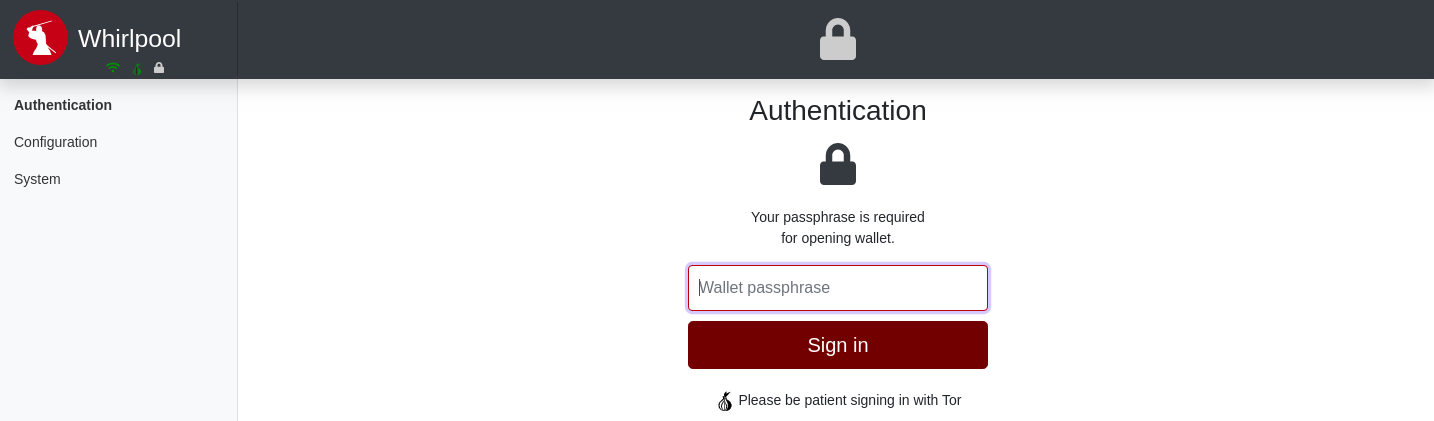The image size is (1434, 421).
Task: Click the Sign in button
Action: coord(838,345)
